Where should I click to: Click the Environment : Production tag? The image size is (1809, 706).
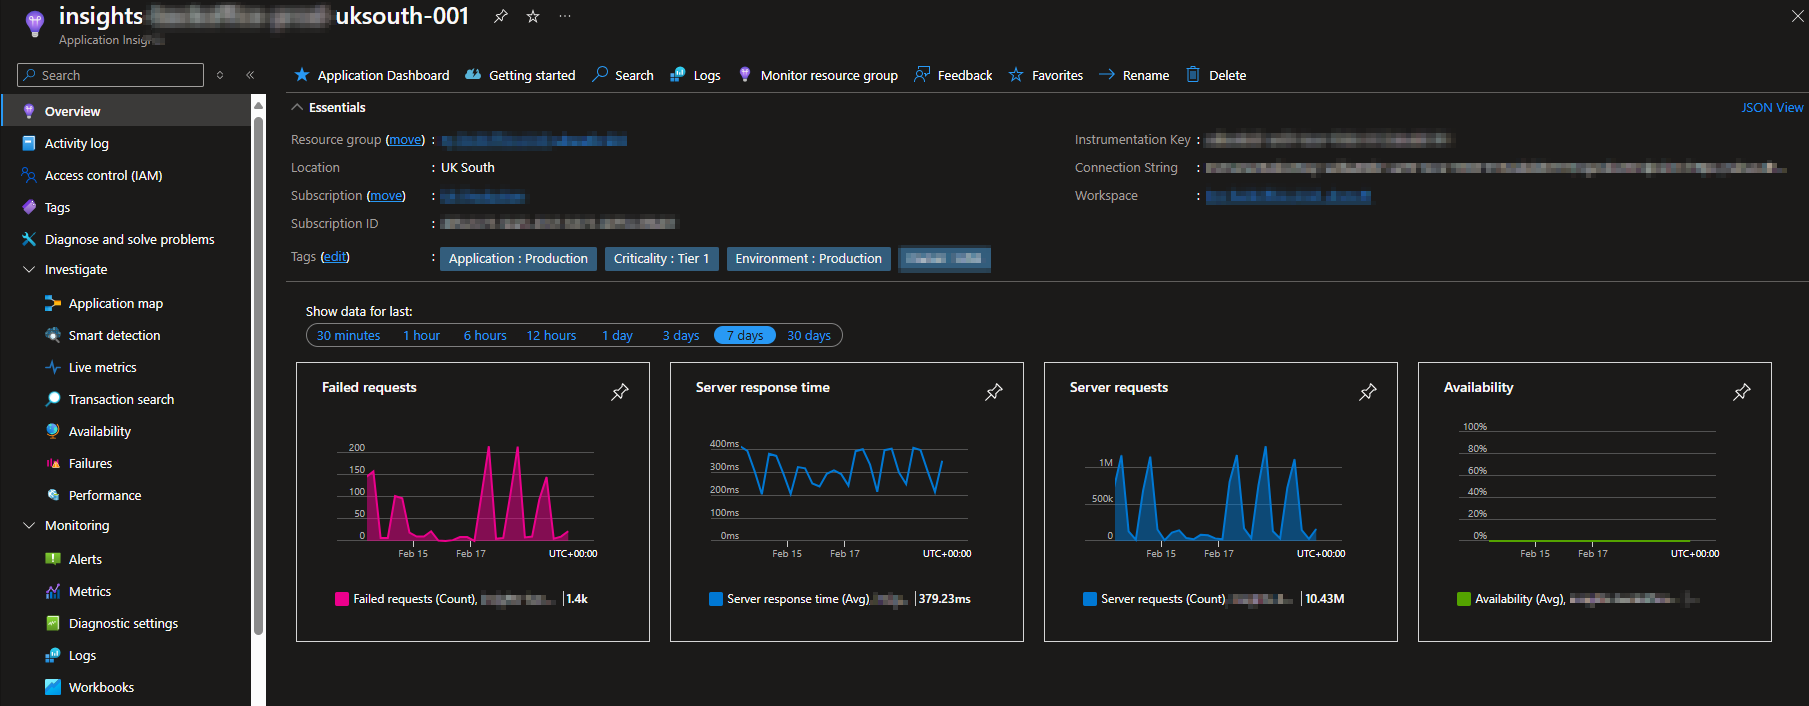[x=808, y=259]
